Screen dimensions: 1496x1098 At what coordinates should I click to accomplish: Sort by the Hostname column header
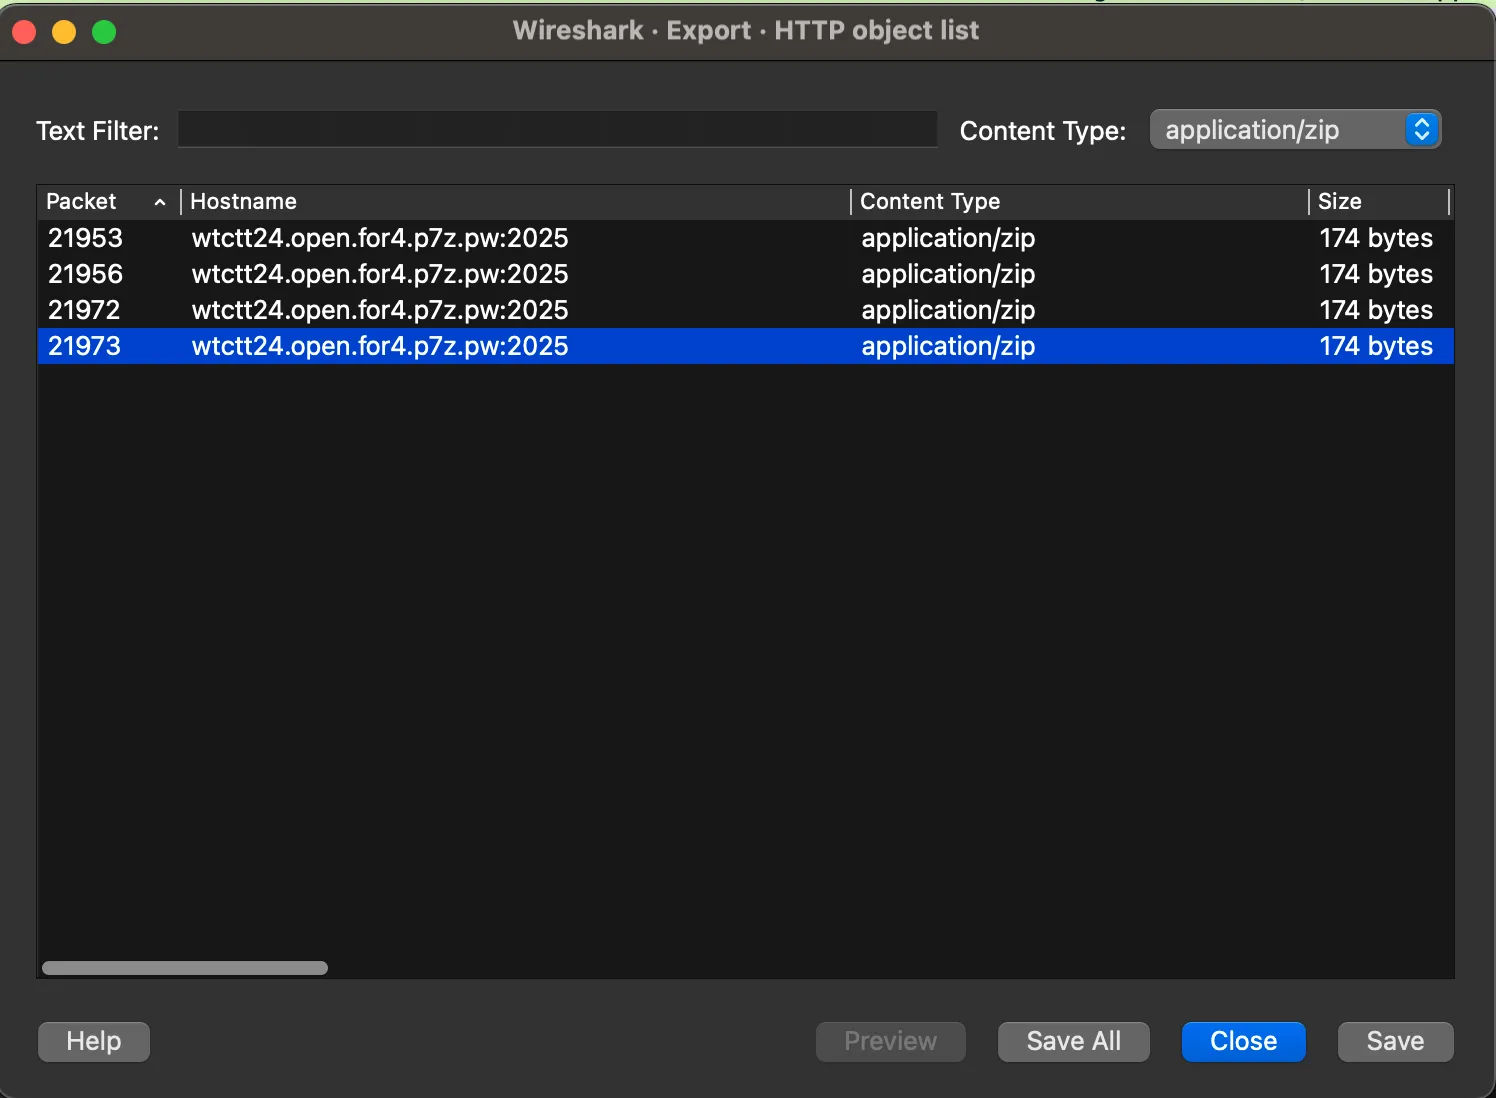tap(243, 202)
